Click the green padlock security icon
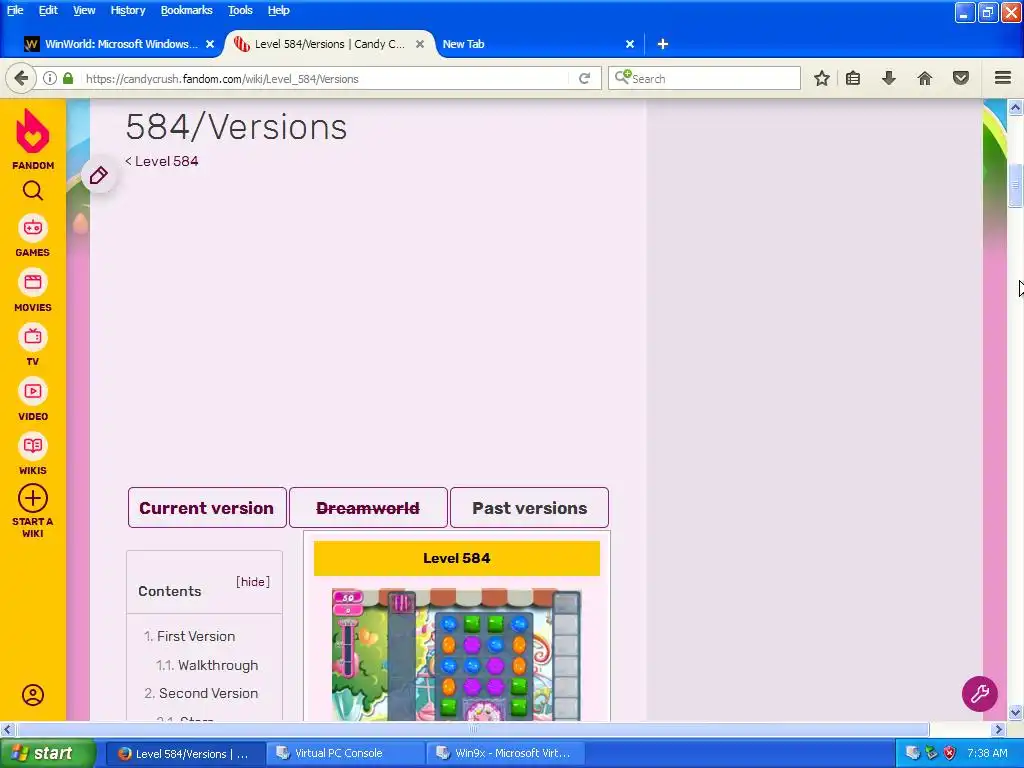The image size is (1024, 768). (68, 78)
